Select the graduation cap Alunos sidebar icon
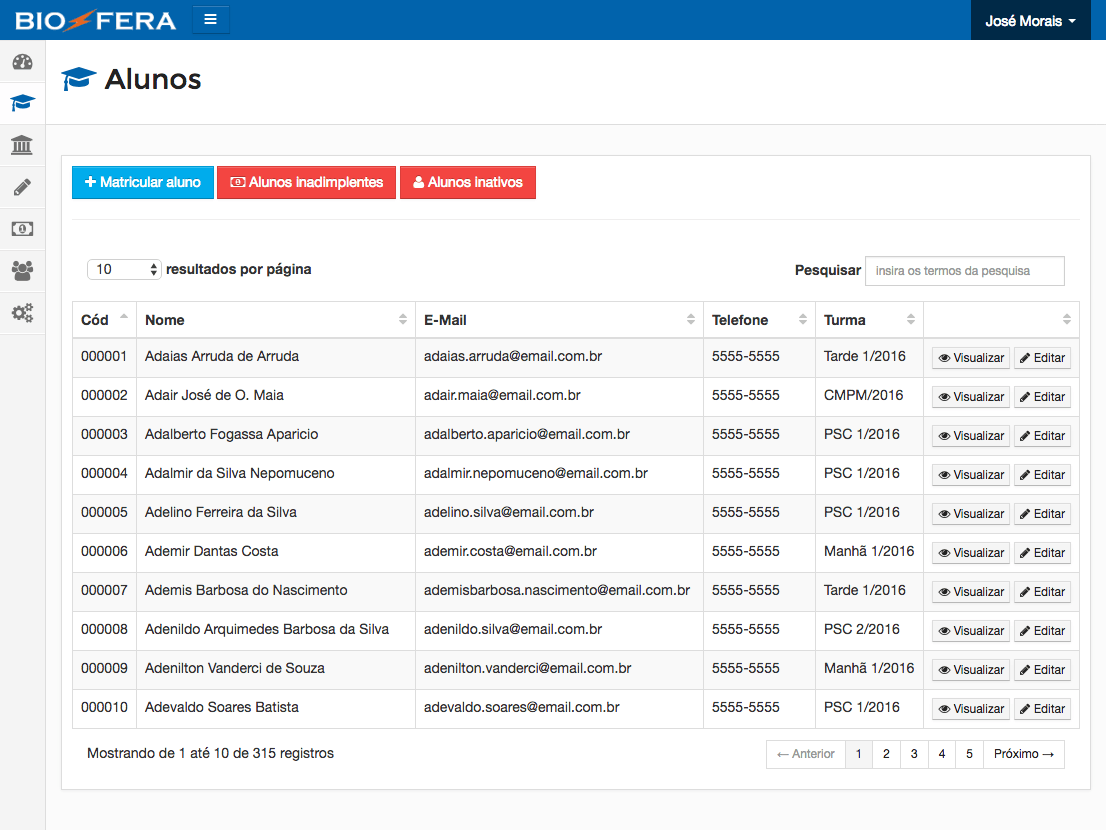The width and height of the screenshot is (1106, 830). tap(23, 104)
